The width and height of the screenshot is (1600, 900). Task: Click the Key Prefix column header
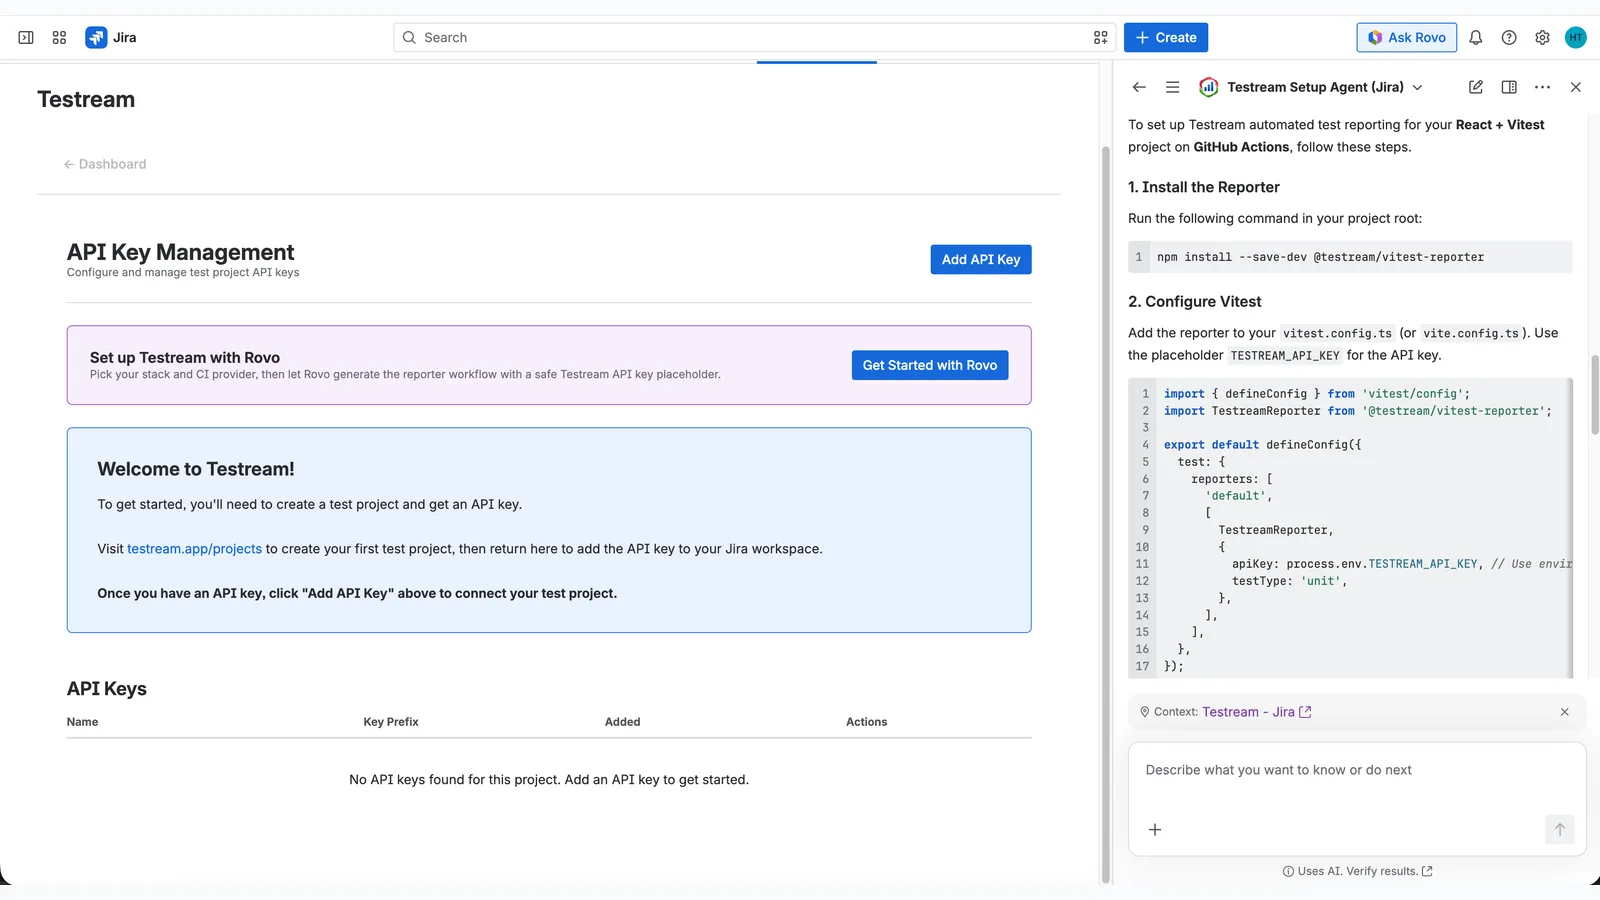coord(391,722)
